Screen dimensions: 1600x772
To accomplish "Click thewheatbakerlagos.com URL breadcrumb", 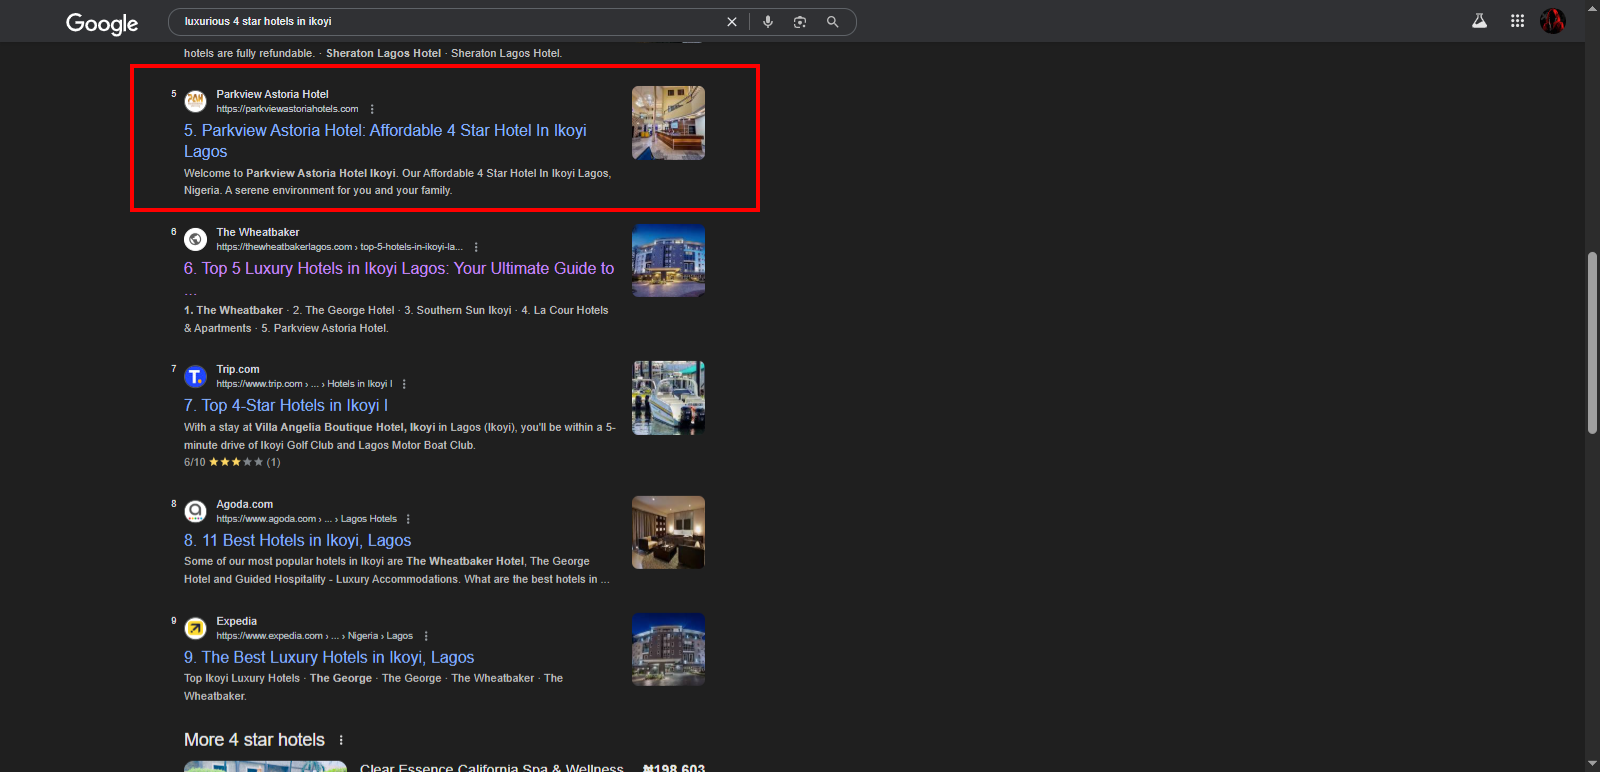I will (x=340, y=247).
